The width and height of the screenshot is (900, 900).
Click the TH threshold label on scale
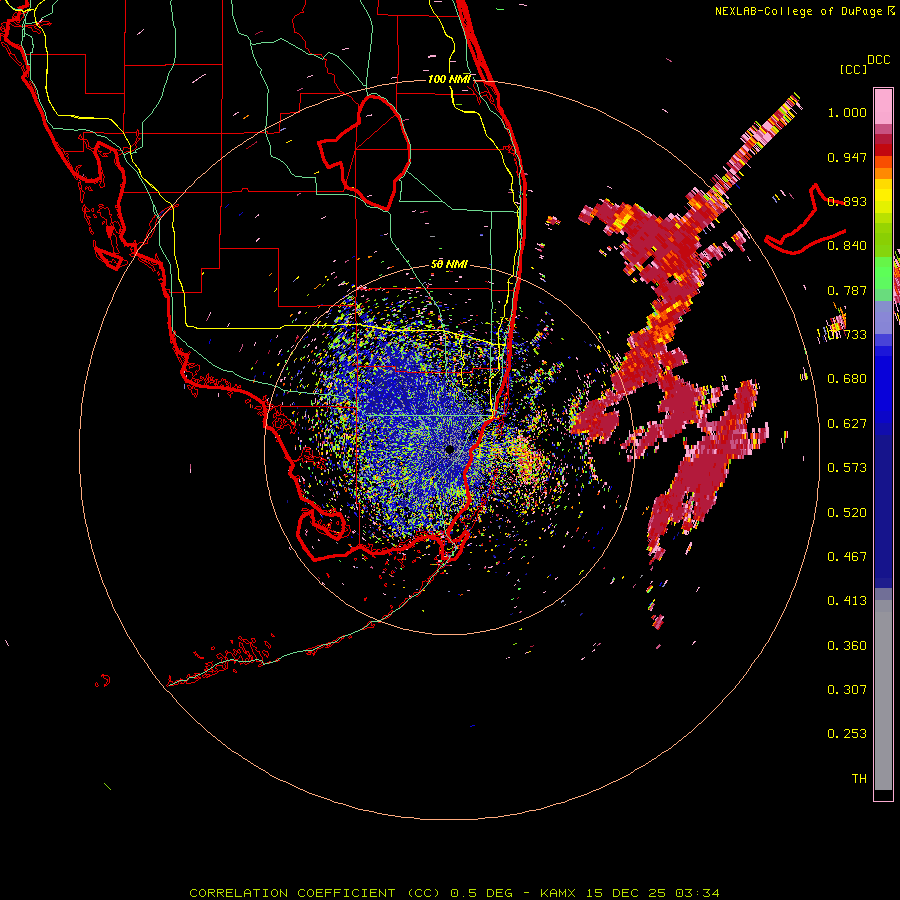859,779
